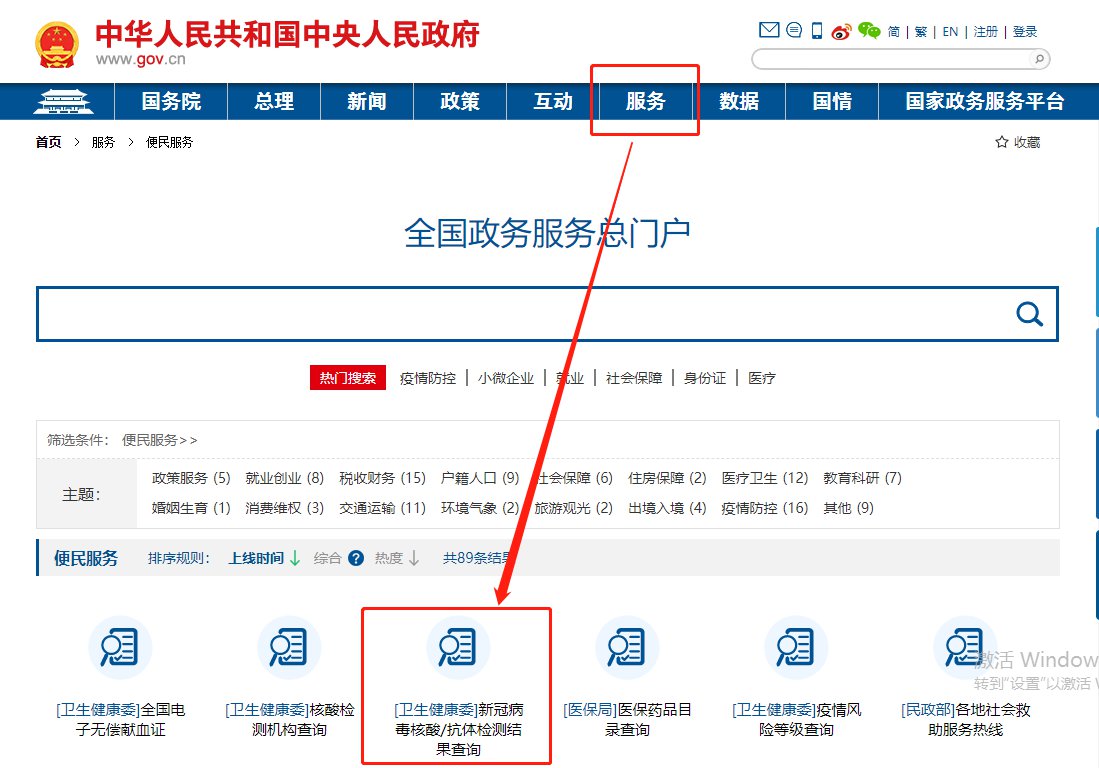The width and height of the screenshot is (1099, 768).
Task: Open the 疫情风险等级查询 service icon
Action: tap(796, 647)
